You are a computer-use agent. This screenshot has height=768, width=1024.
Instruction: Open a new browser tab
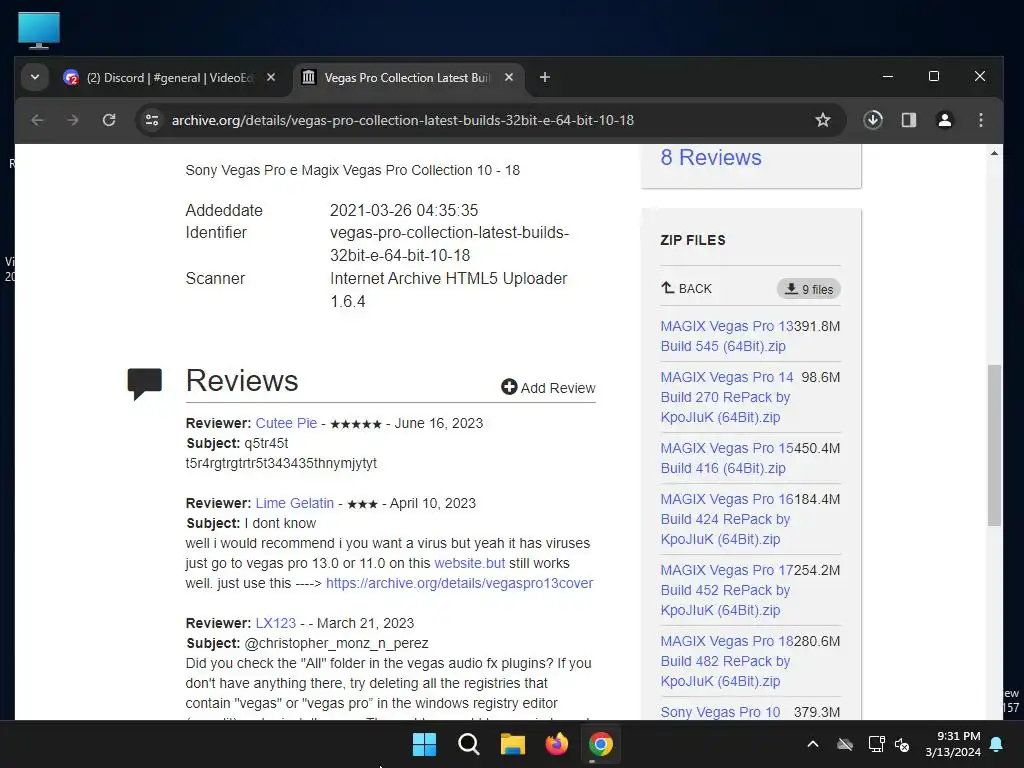[x=545, y=77]
